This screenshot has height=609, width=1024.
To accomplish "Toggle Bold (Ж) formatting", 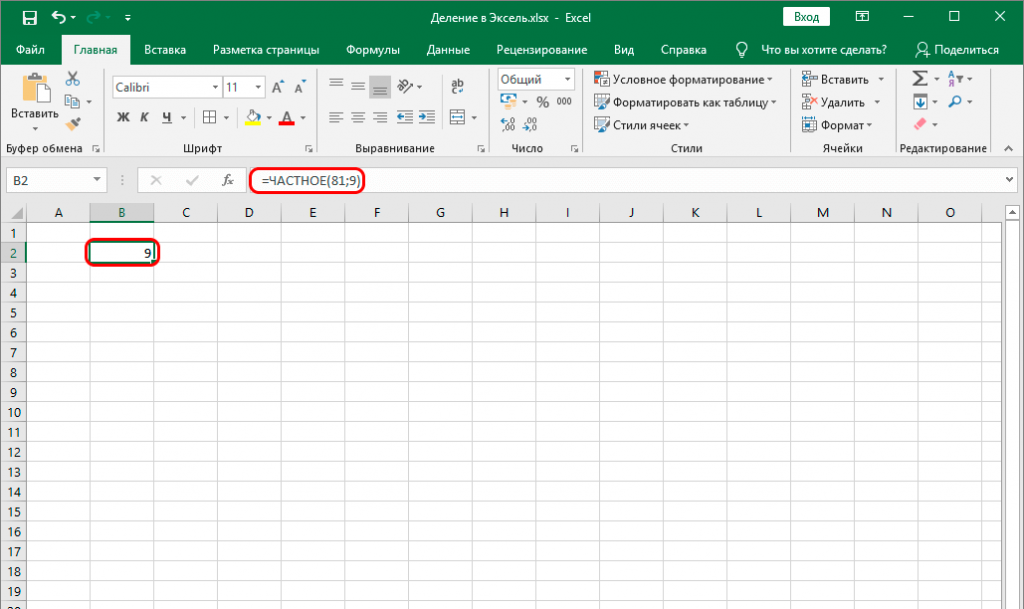I will pos(124,117).
